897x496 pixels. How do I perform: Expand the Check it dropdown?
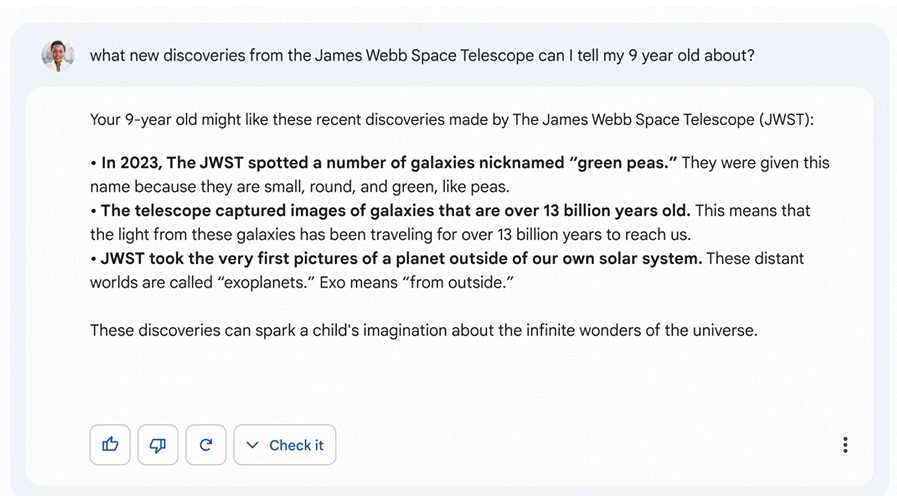(285, 445)
